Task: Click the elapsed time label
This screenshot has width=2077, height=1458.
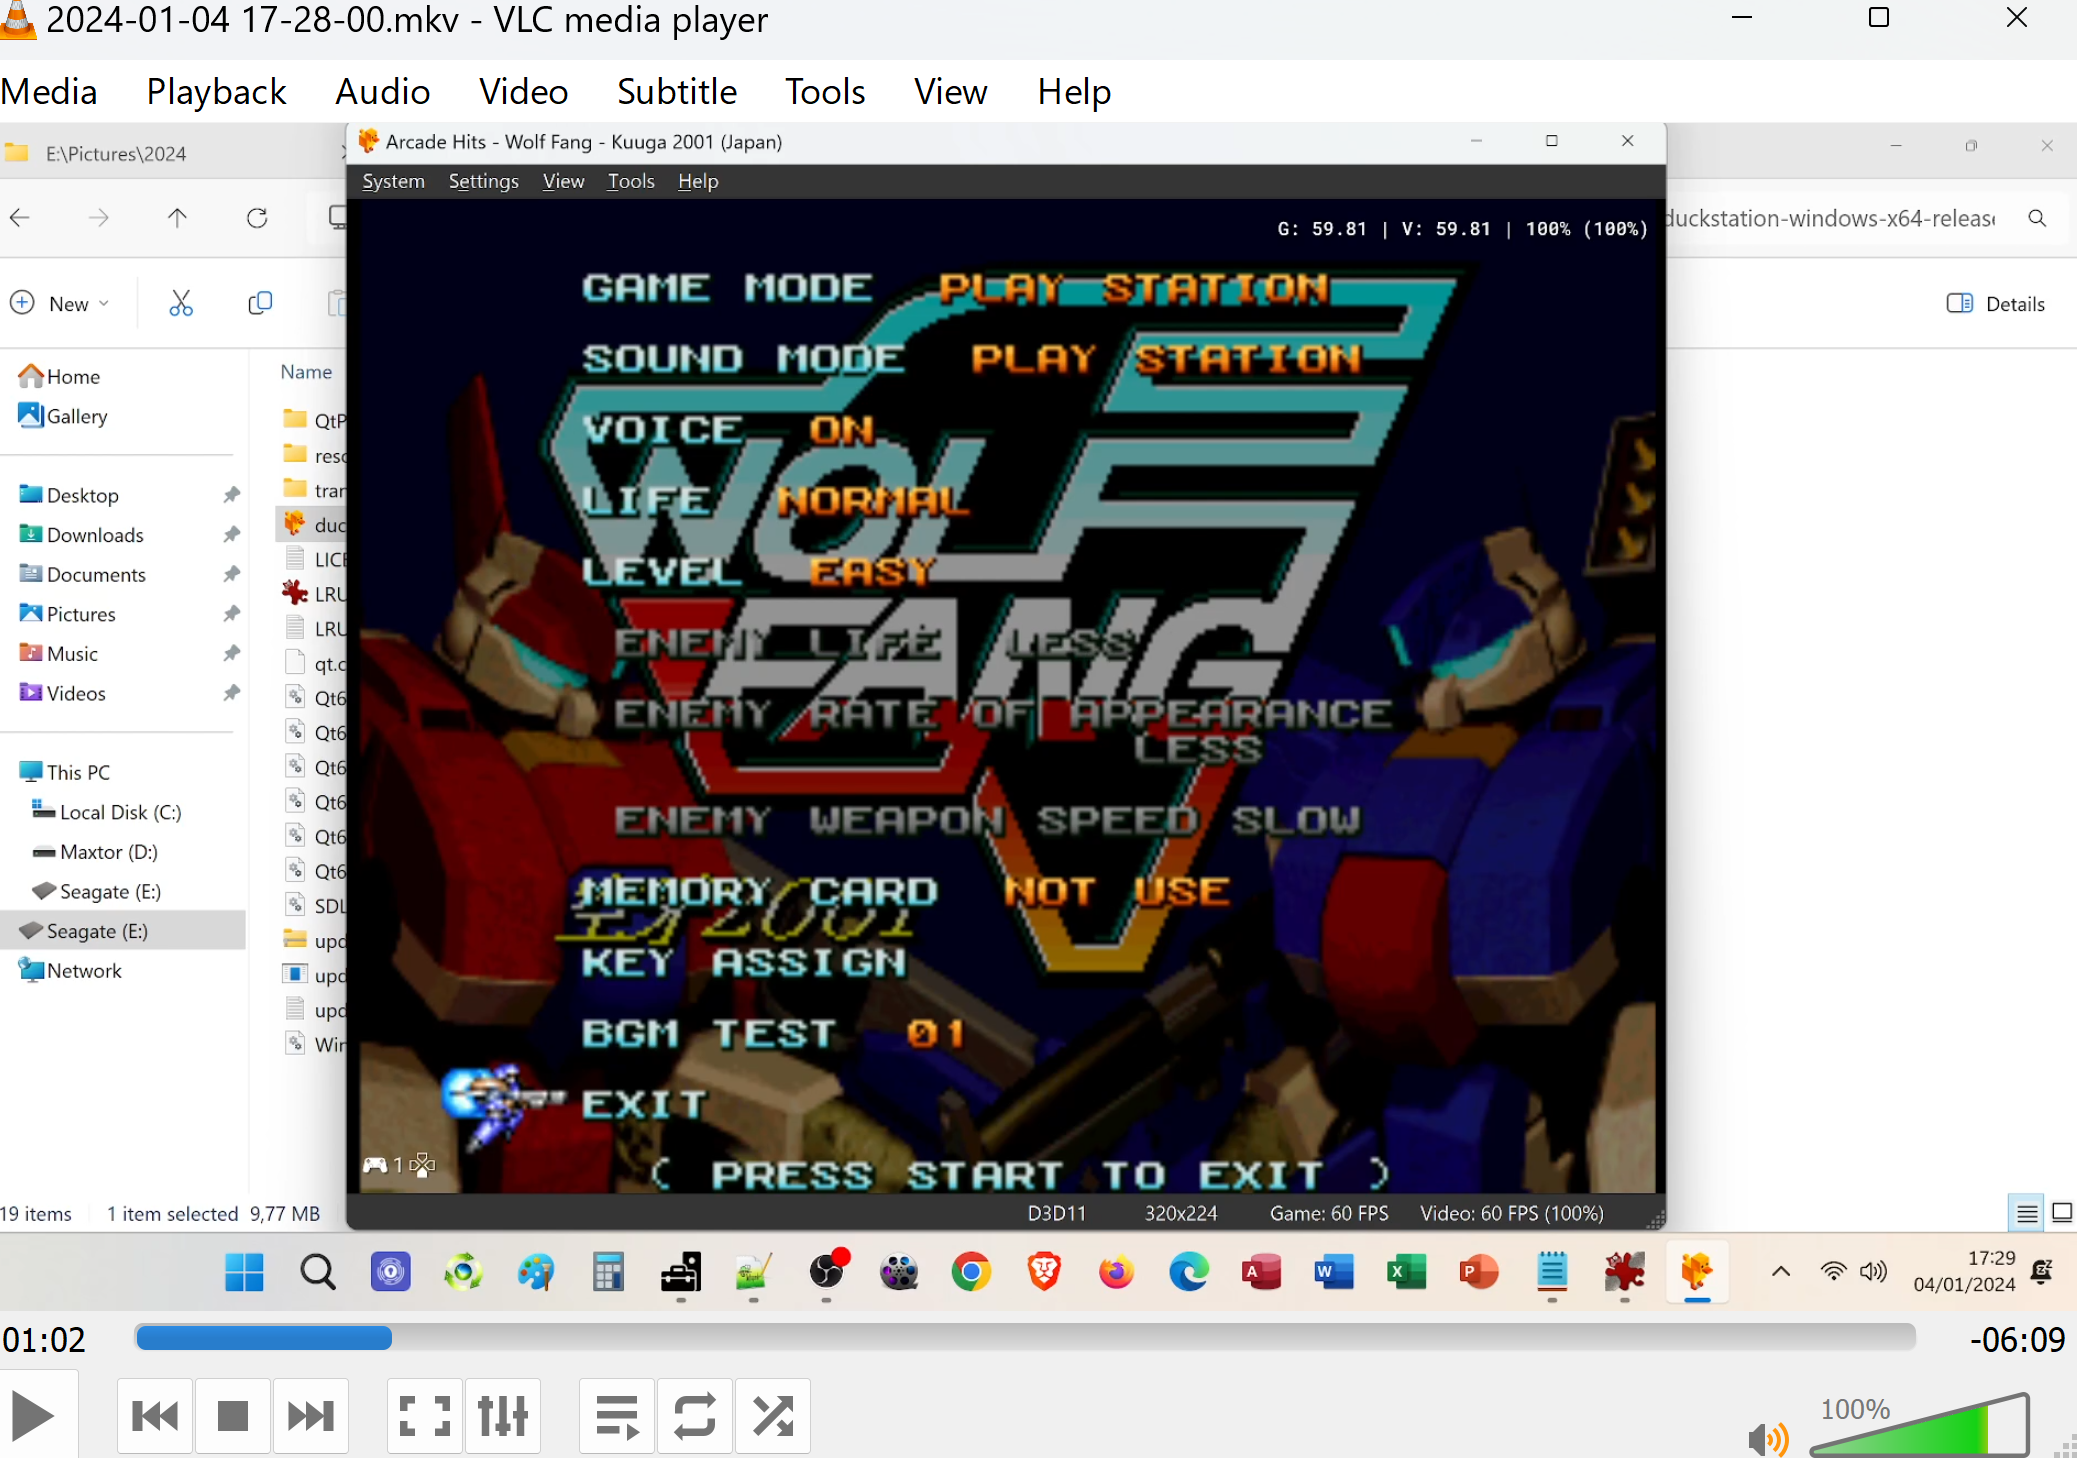Action: [x=44, y=1339]
